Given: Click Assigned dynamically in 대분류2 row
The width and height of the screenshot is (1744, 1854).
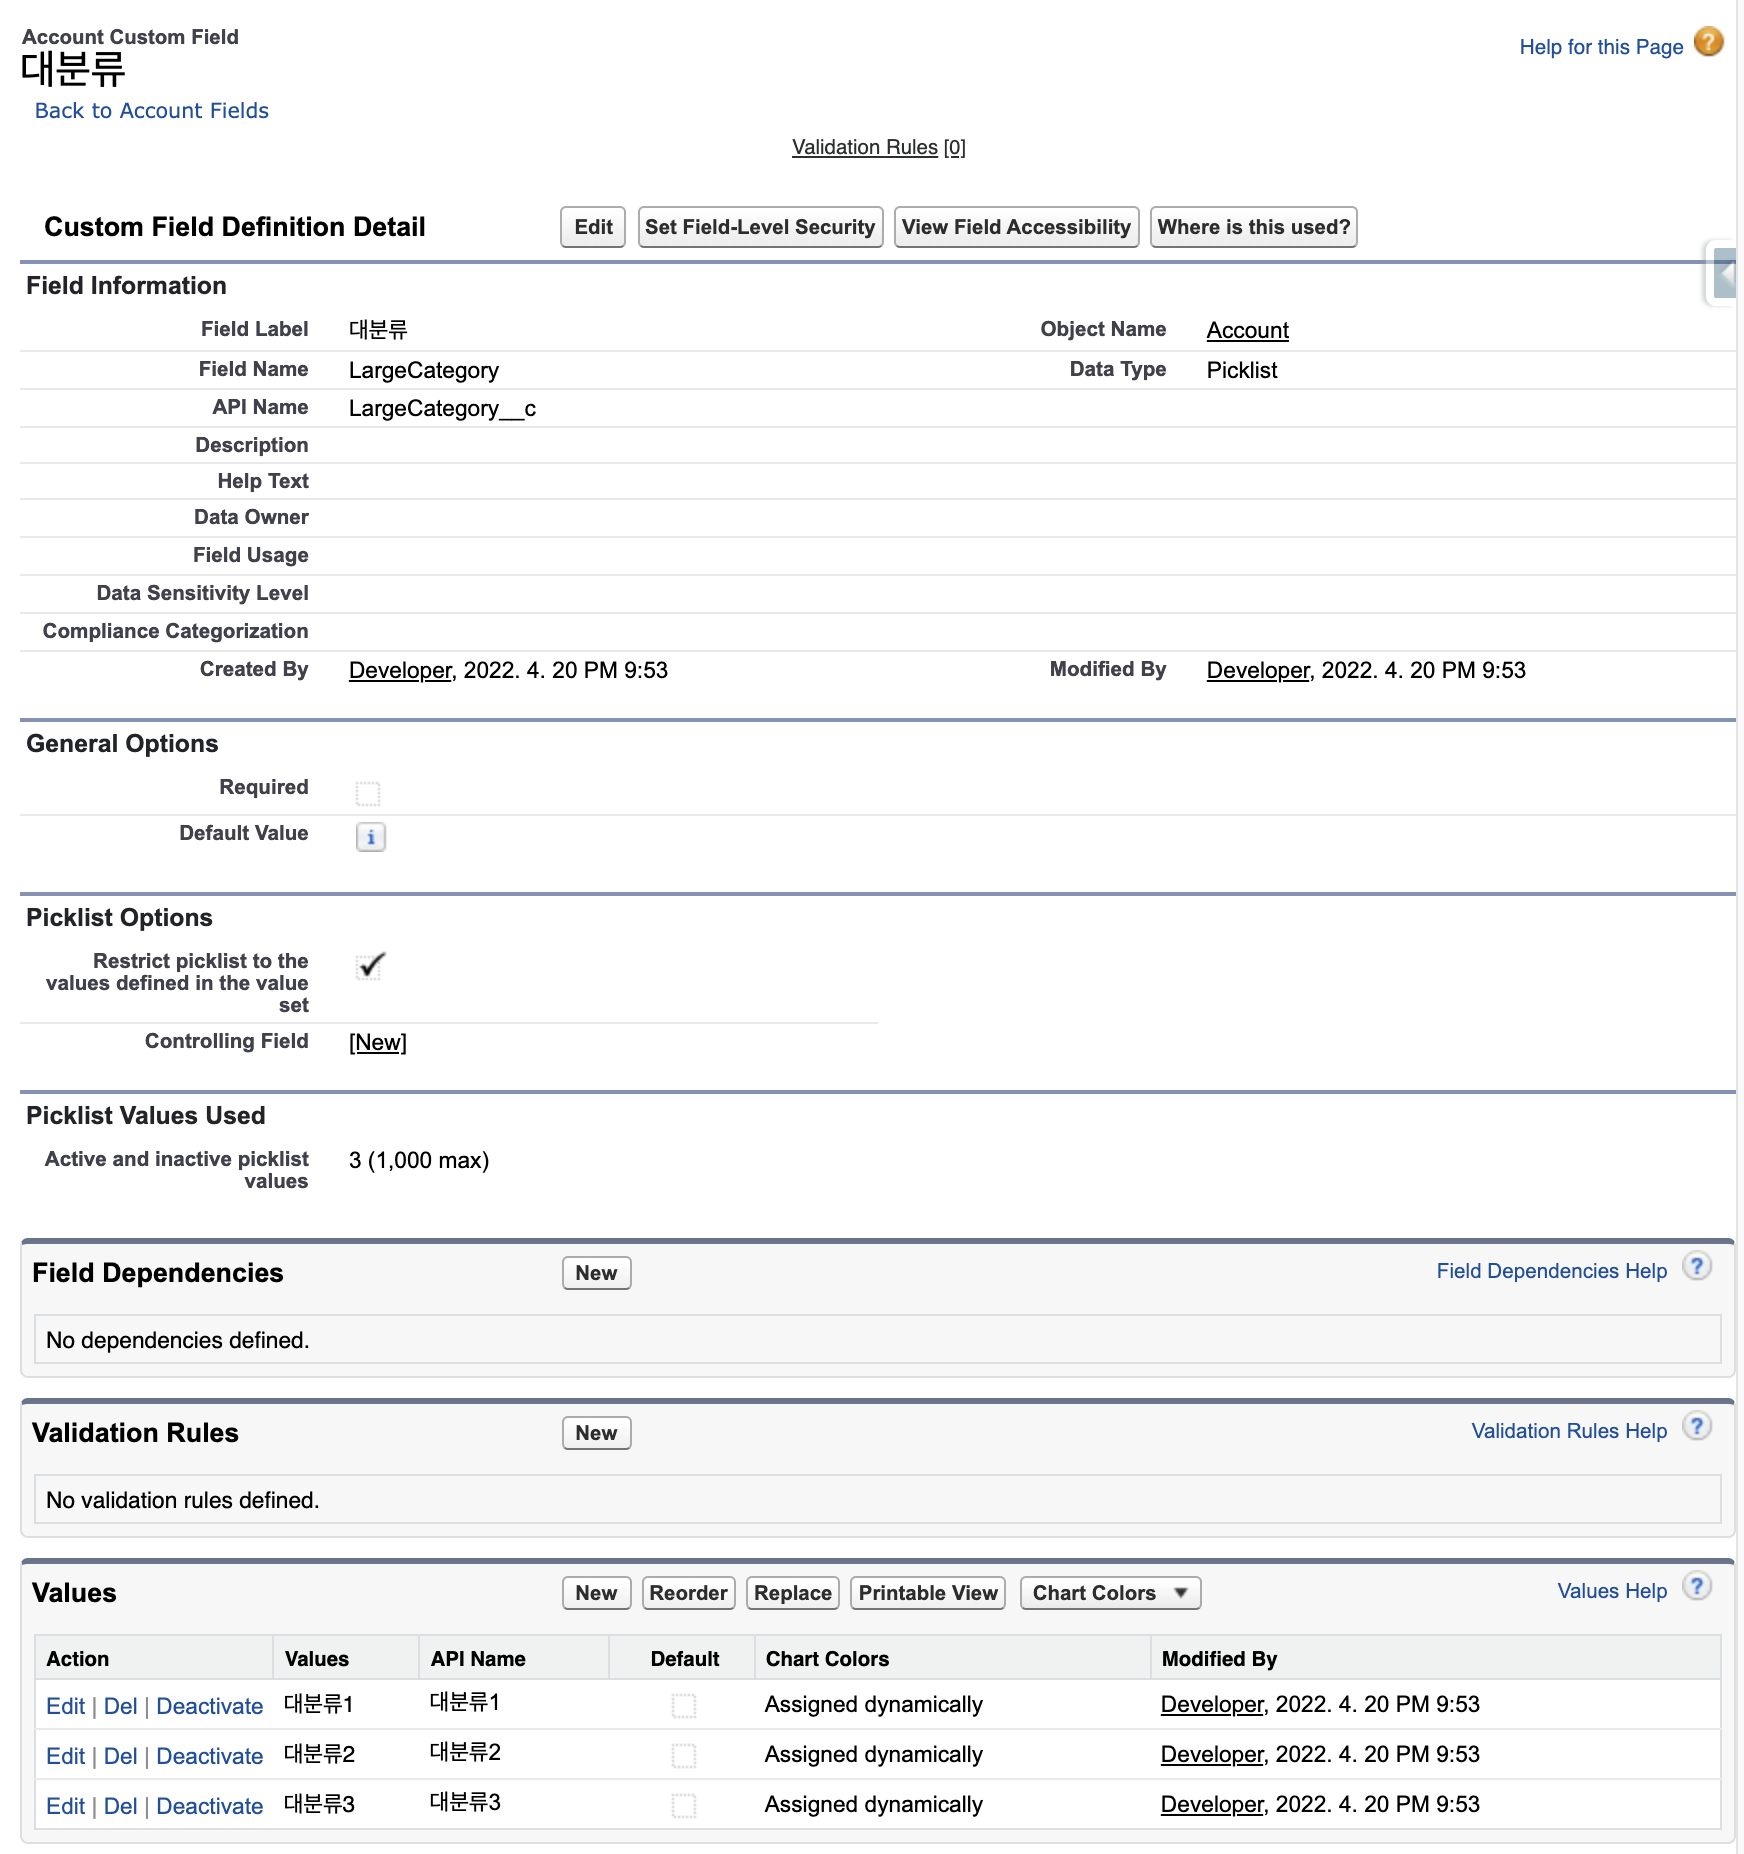Looking at the screenshot, I should click(874, 1754).
